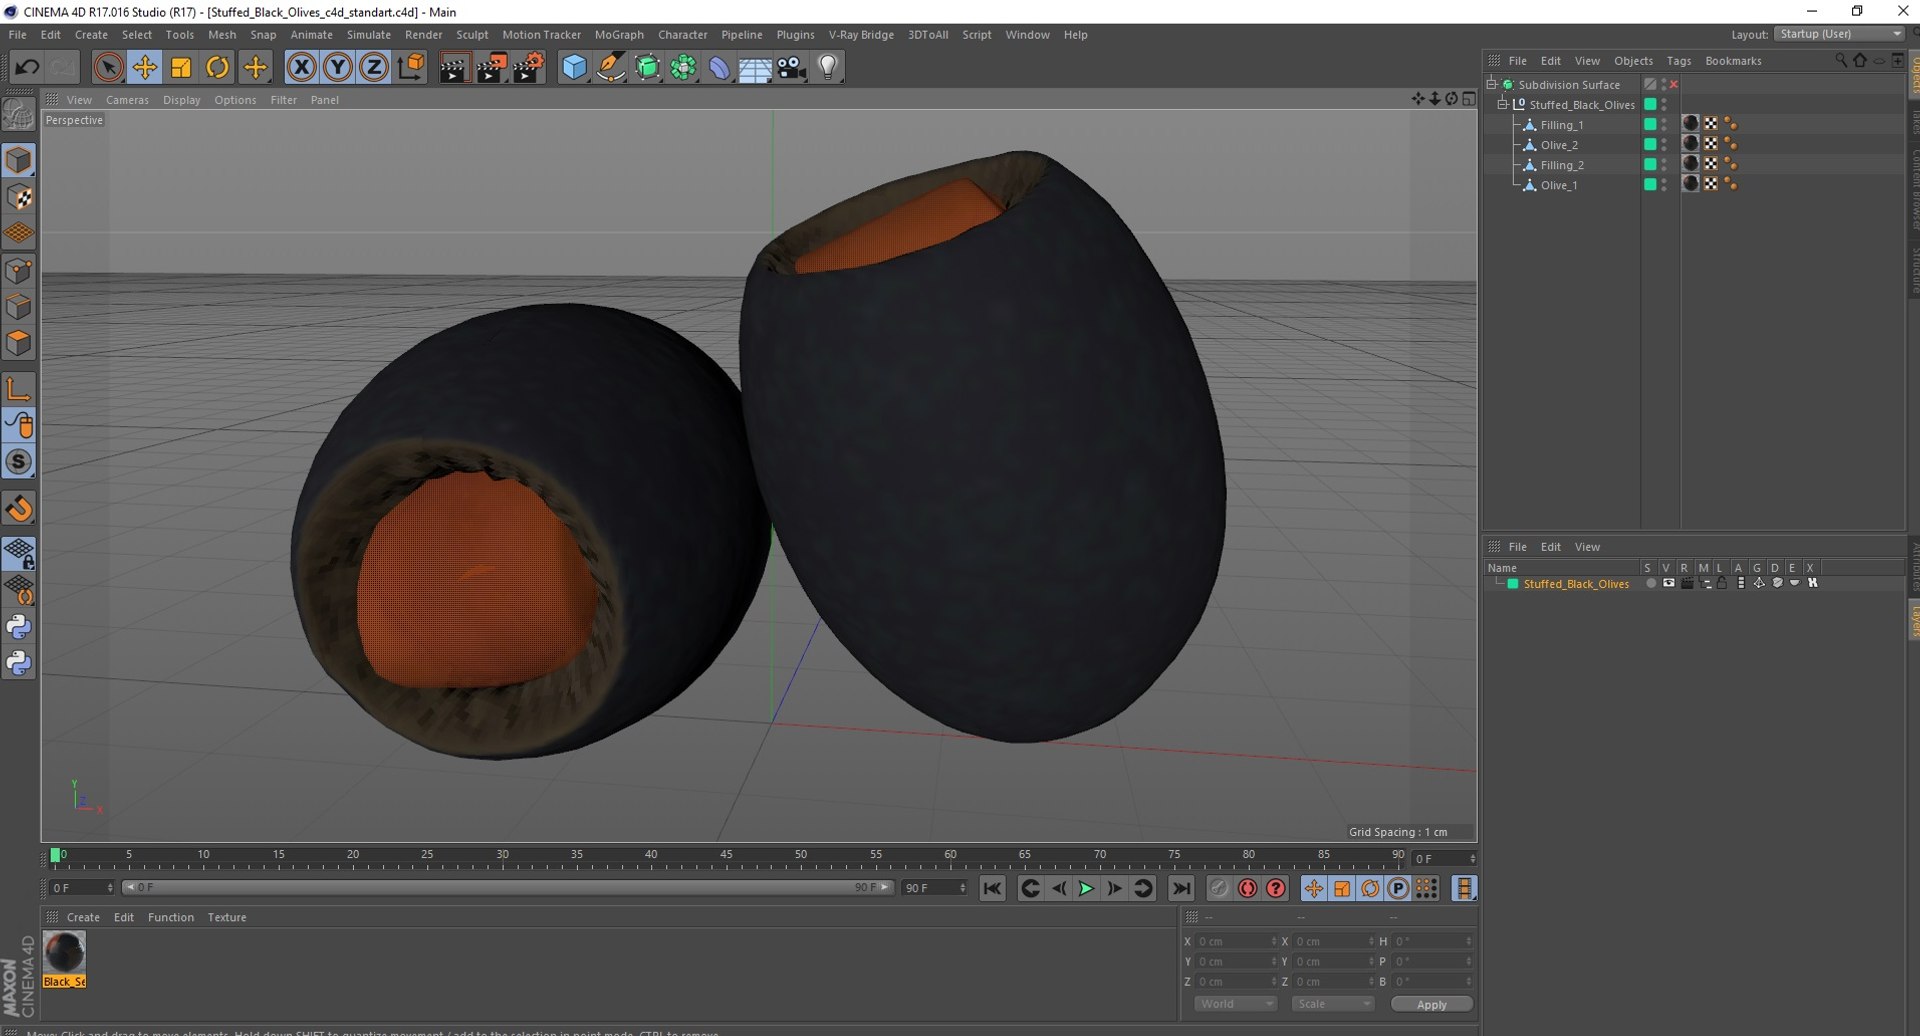Add a light object

[x=828, y=67]
